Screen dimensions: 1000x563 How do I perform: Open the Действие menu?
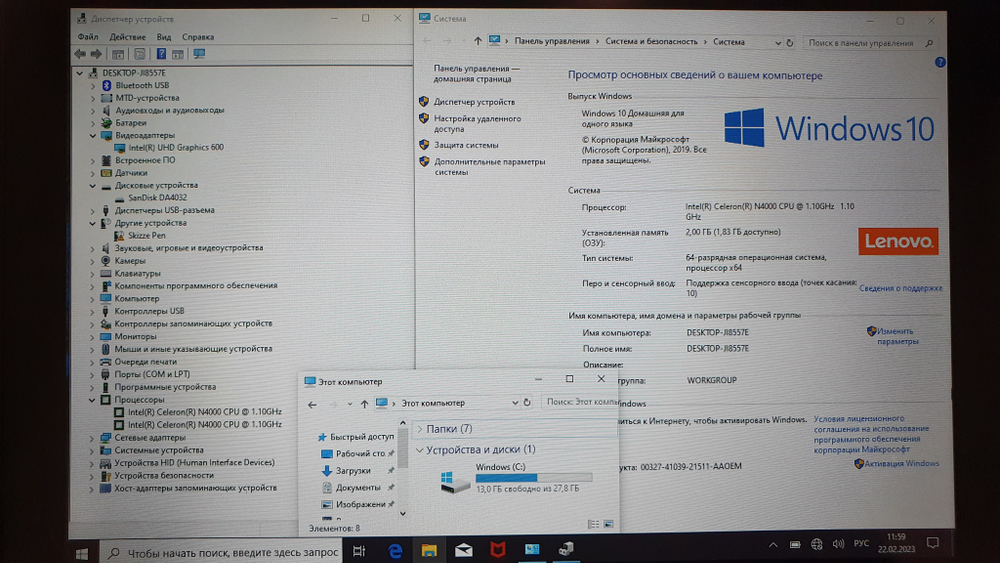(x=127, y=37)
